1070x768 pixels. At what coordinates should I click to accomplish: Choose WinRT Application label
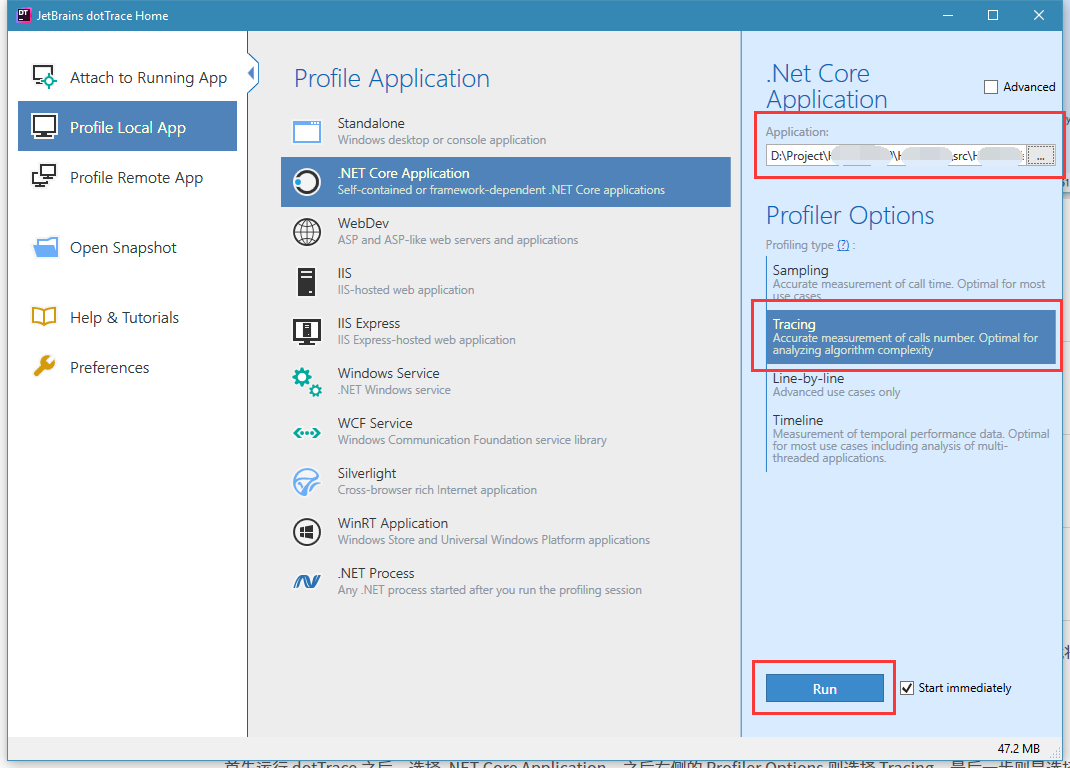[x=392, y=523]
